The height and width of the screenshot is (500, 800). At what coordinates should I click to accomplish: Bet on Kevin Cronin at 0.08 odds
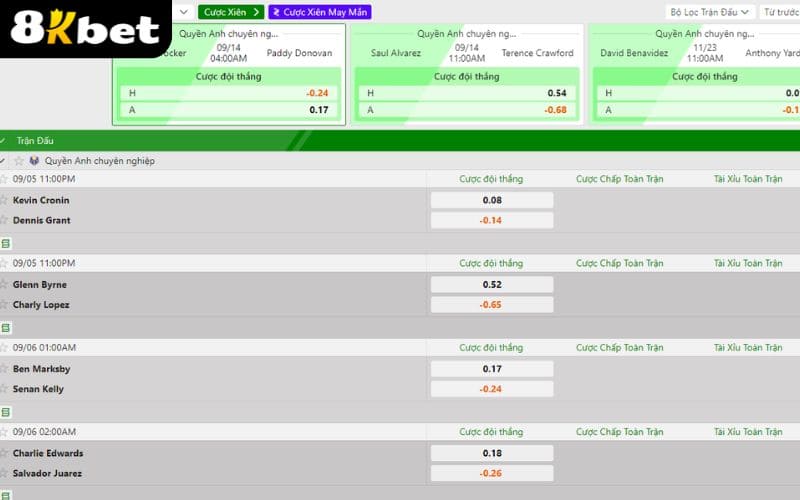click(x=492, y=200)
